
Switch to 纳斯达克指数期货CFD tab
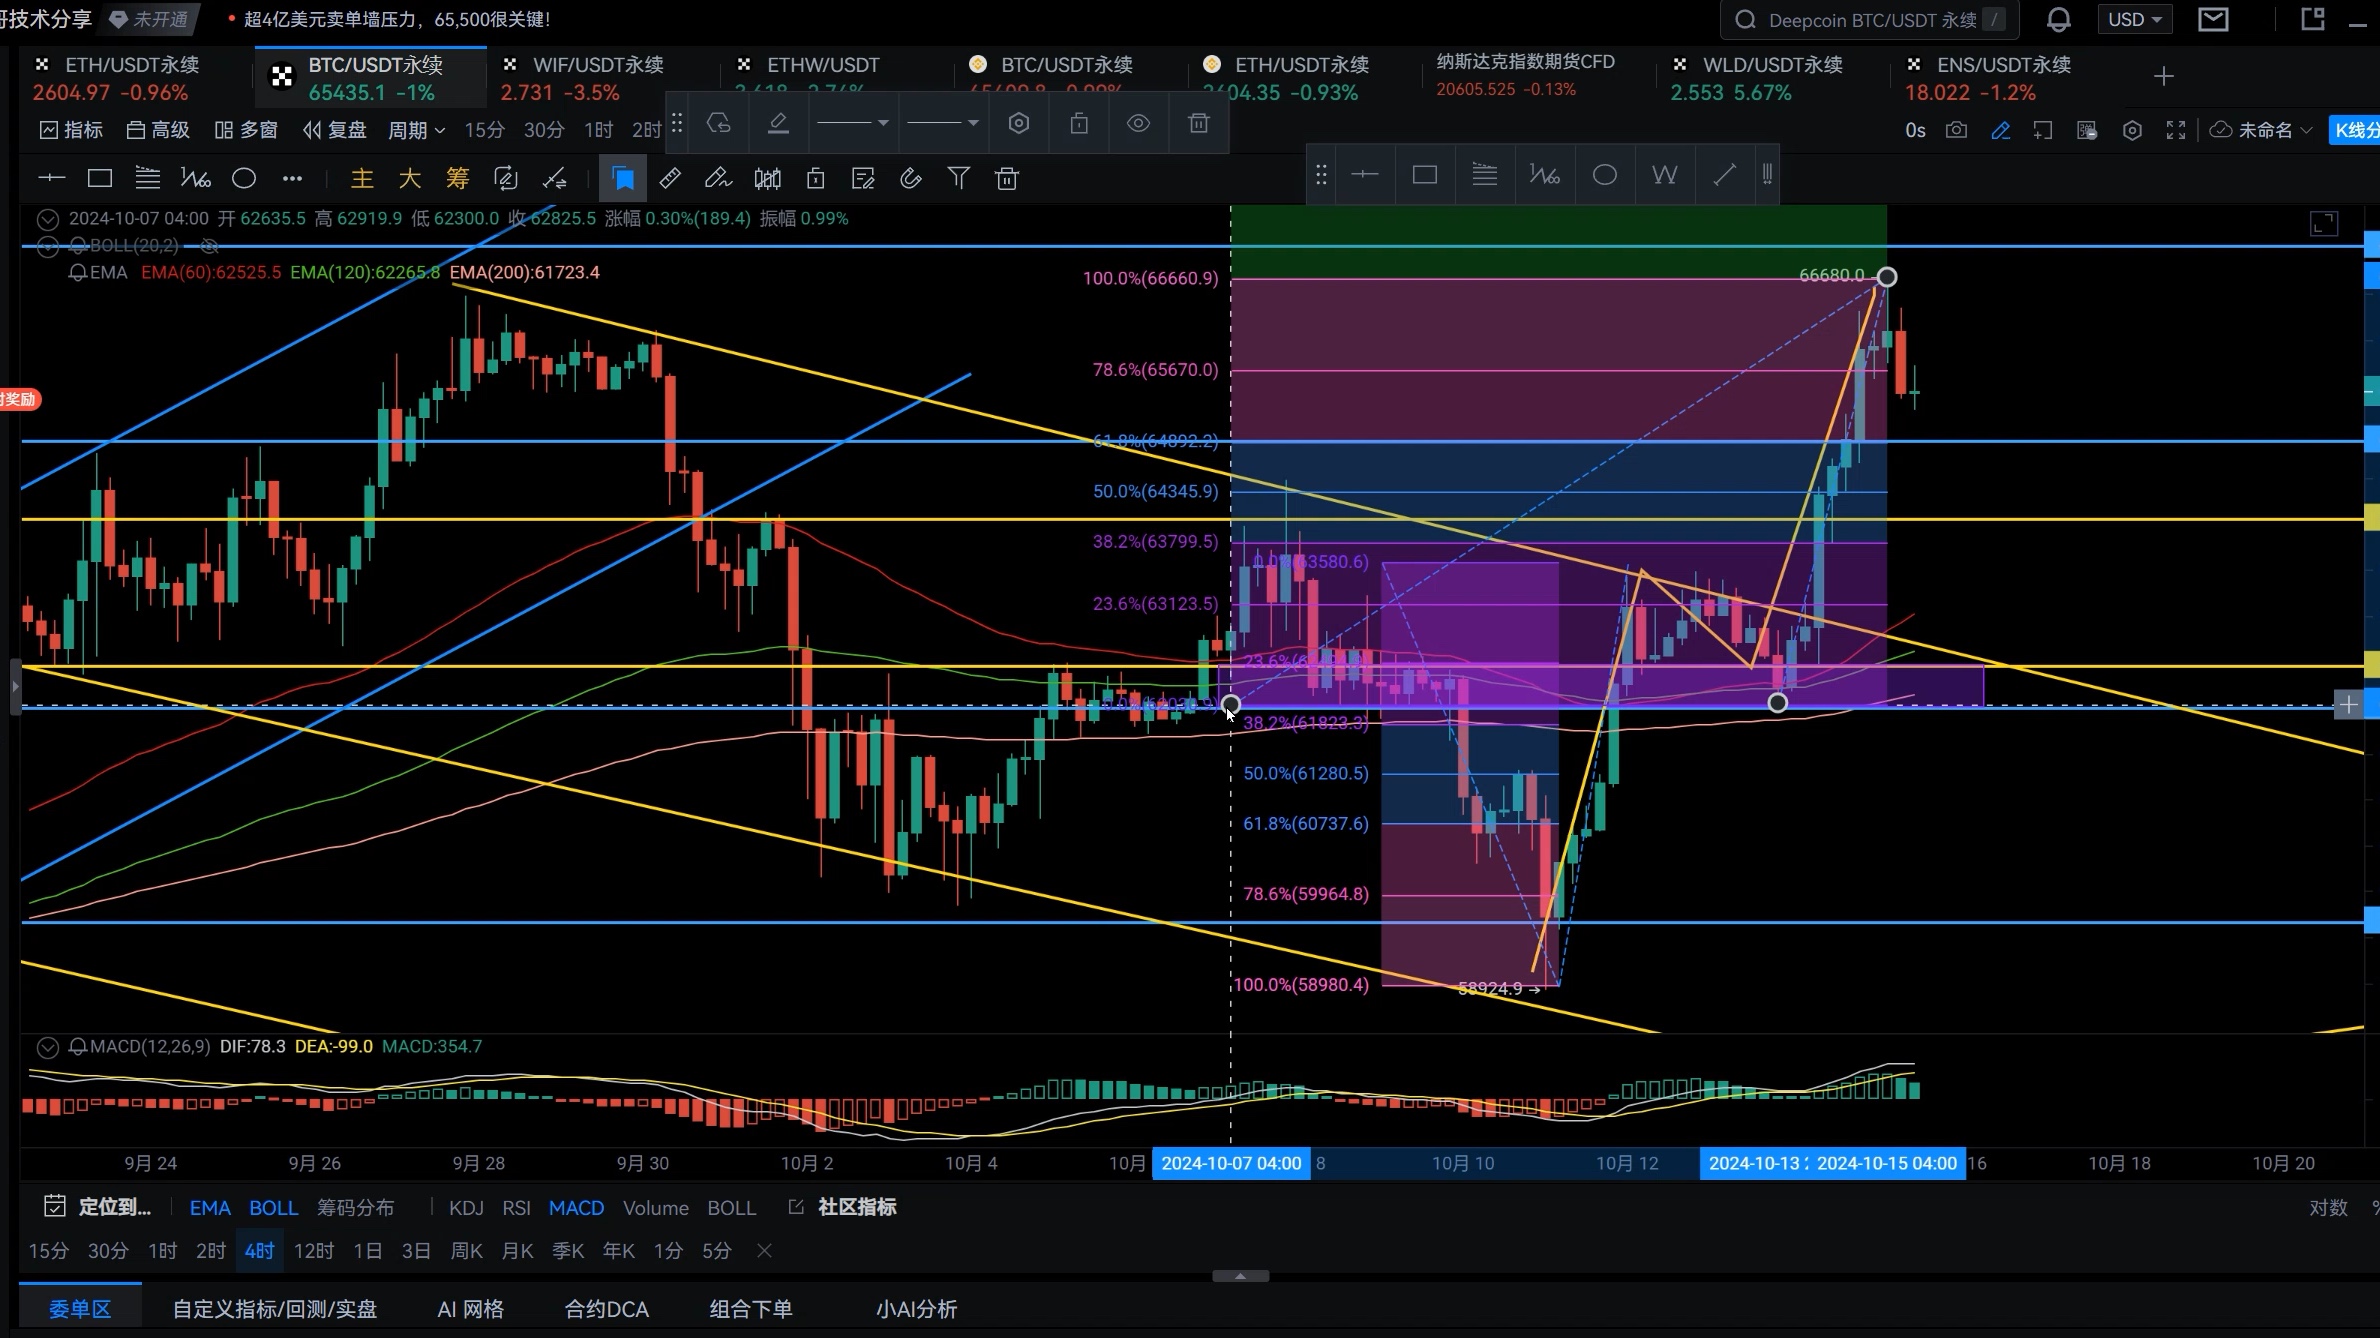pyautogui.click(x=1525, y=75)
